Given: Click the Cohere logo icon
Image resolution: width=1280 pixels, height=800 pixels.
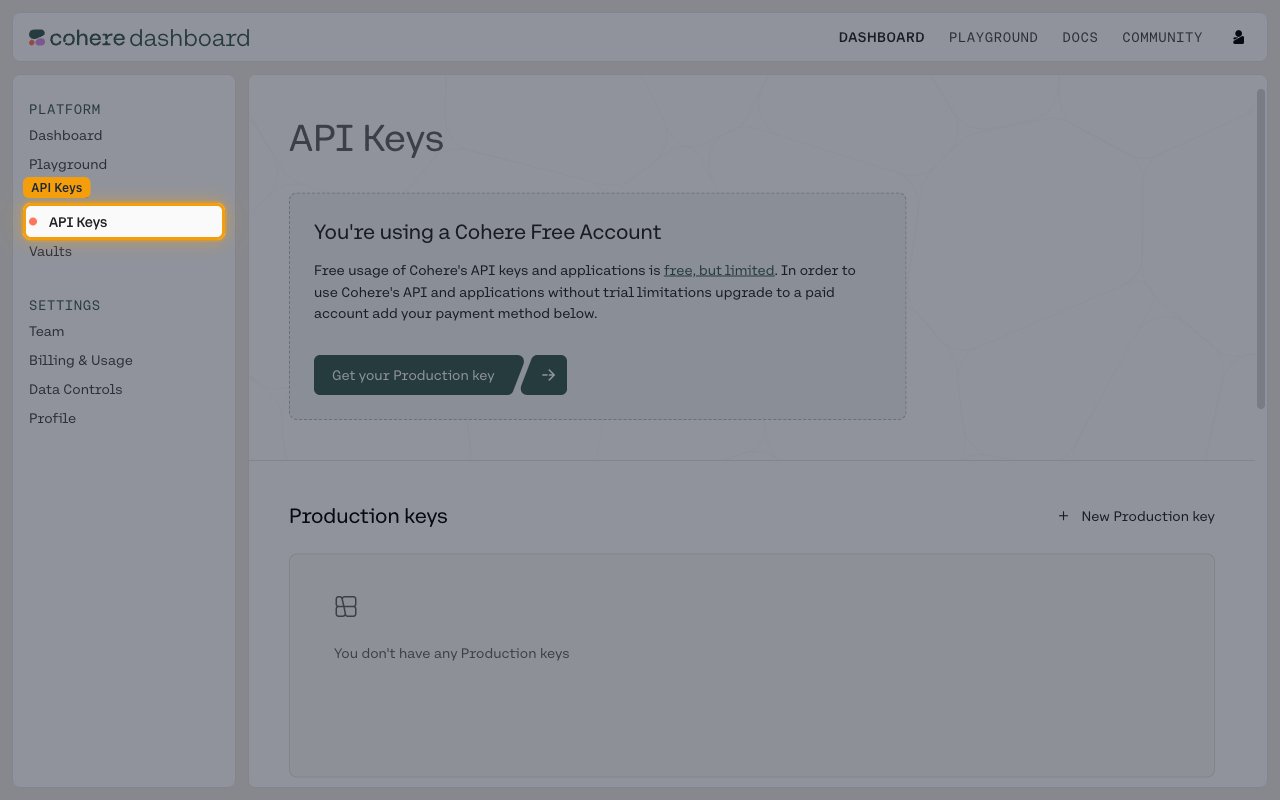Looking at the screenshot, I should point(37,38).
